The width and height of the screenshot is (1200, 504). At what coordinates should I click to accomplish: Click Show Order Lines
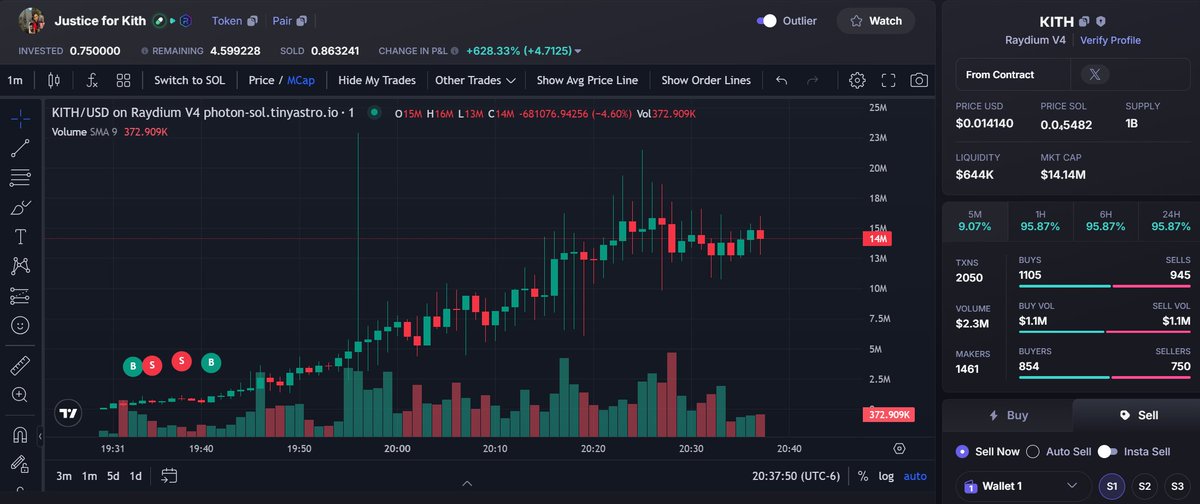click(x=705, y=80)
